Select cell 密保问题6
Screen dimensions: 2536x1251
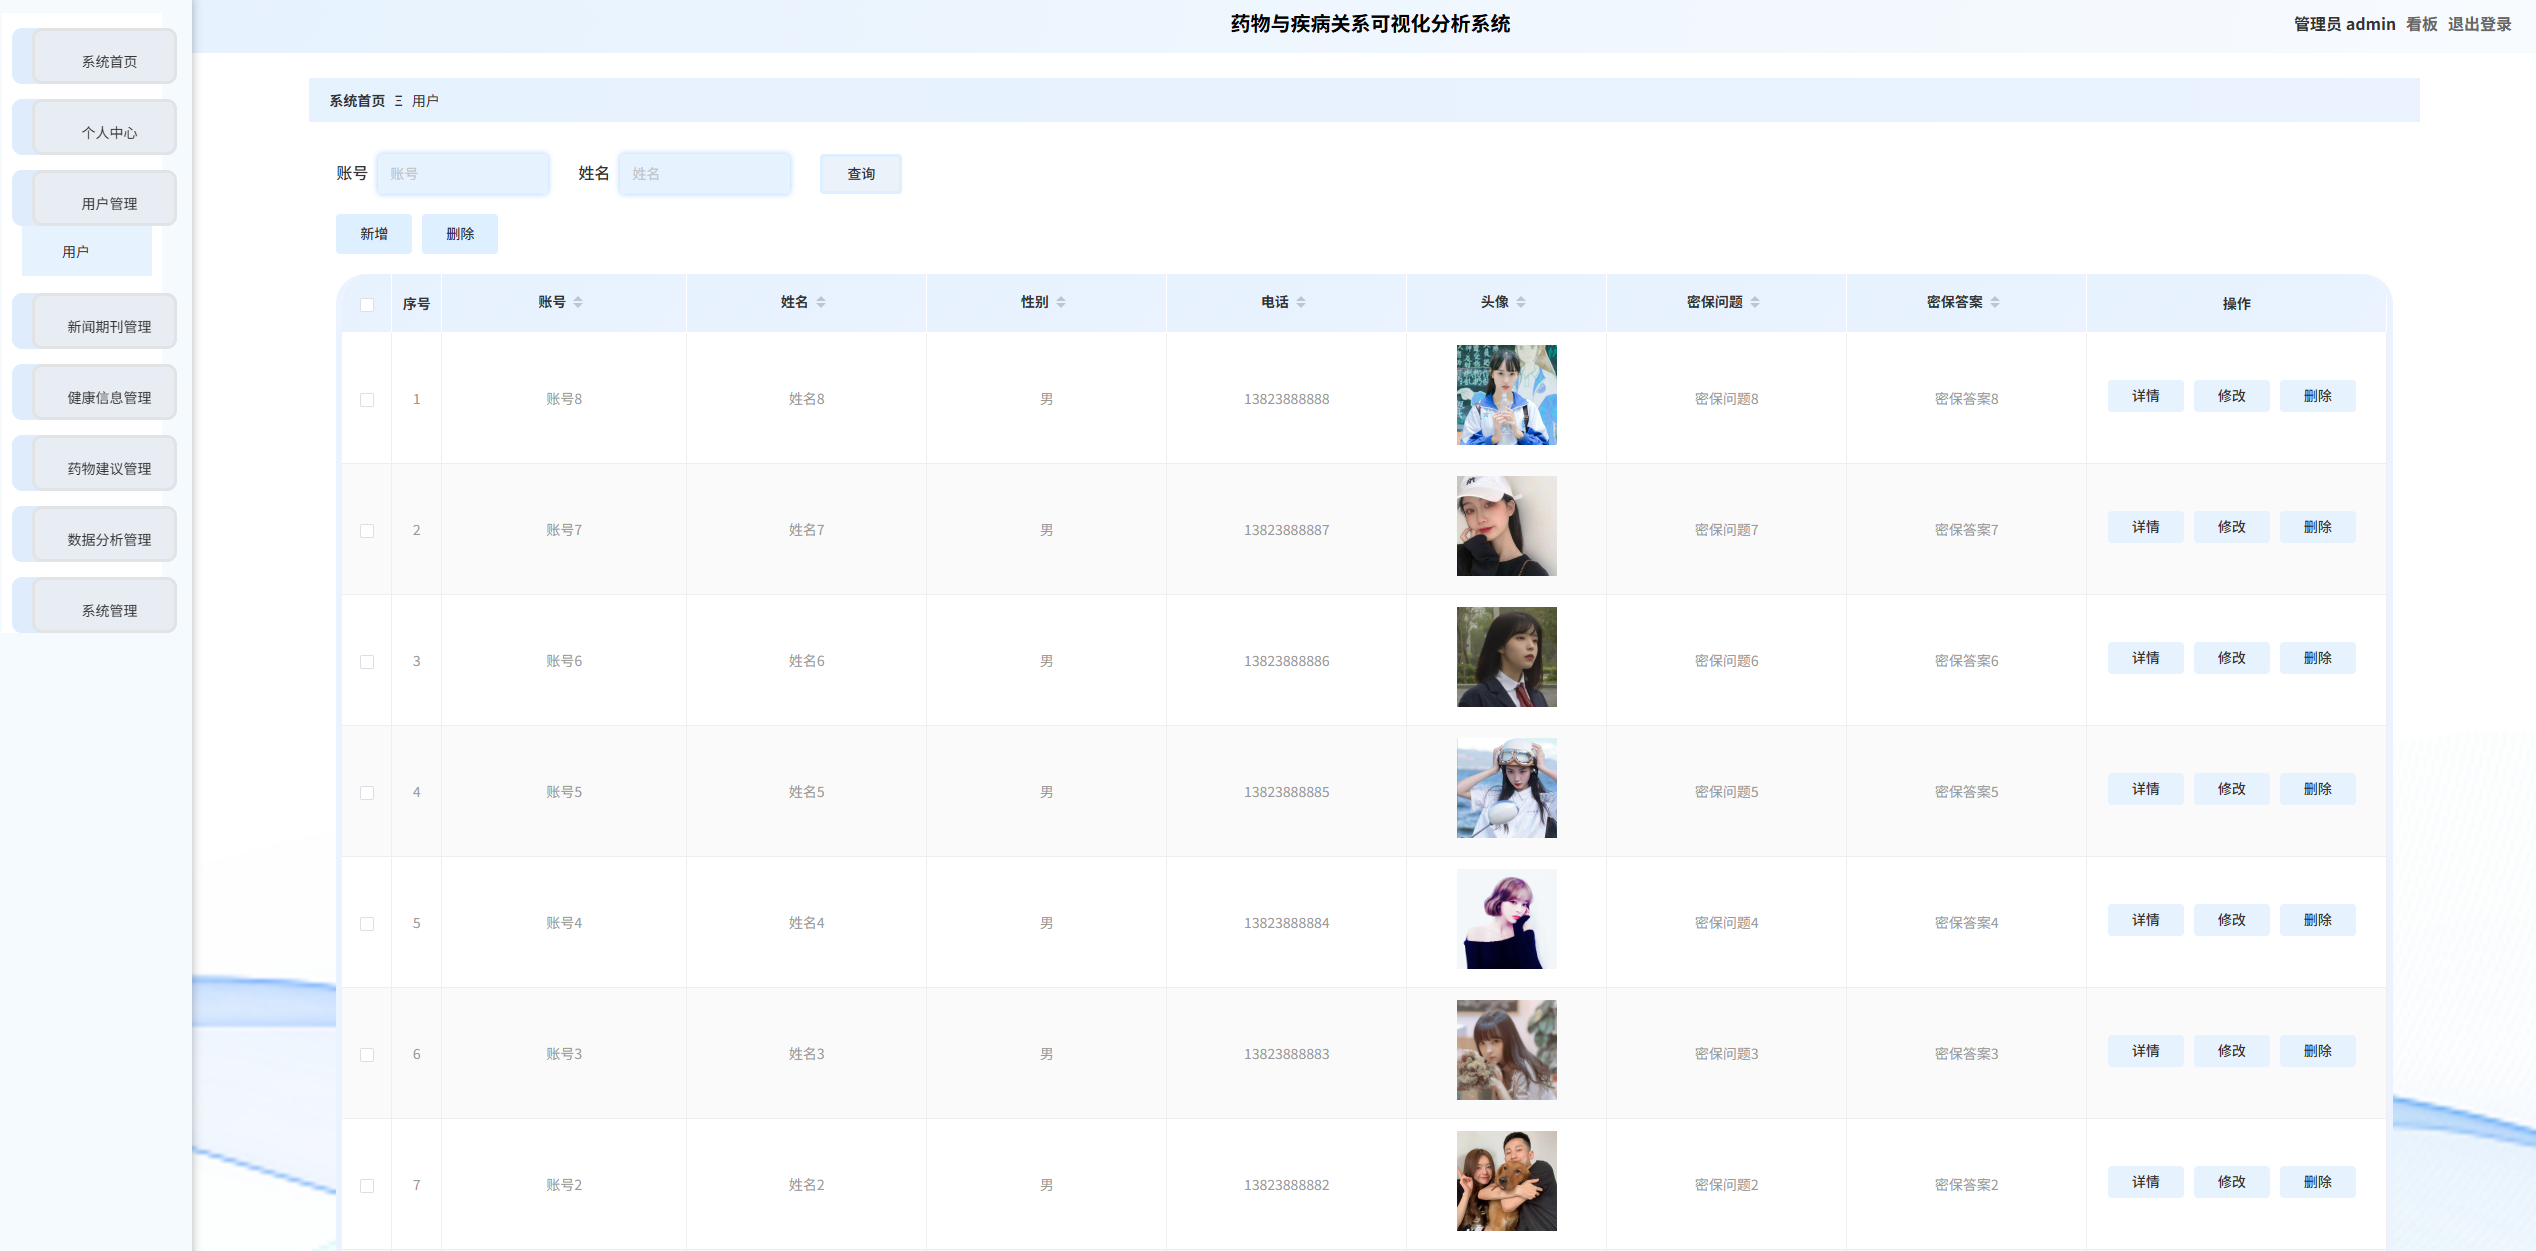coord(1727,661)
